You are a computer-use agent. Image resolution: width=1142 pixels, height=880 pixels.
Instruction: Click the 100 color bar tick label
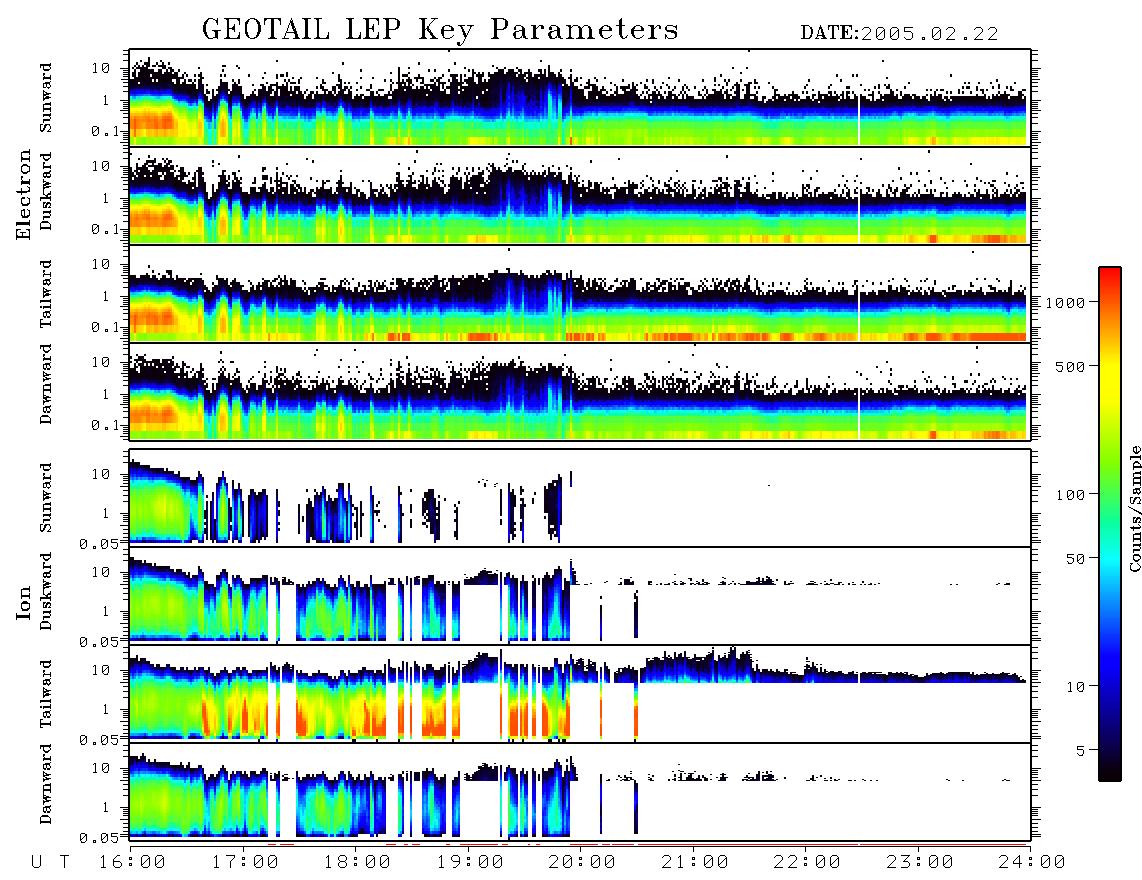point(1070,495)
